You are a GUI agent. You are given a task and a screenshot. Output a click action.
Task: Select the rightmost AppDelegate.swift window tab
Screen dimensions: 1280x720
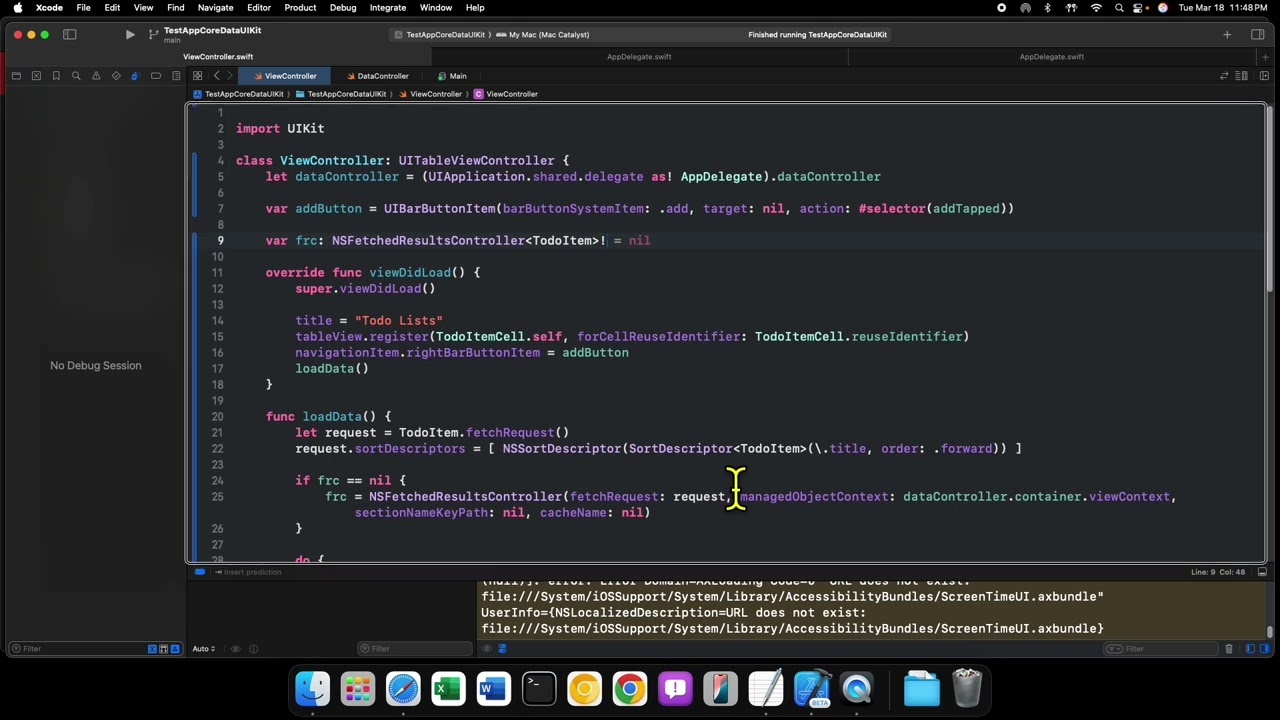(1052, 57)
